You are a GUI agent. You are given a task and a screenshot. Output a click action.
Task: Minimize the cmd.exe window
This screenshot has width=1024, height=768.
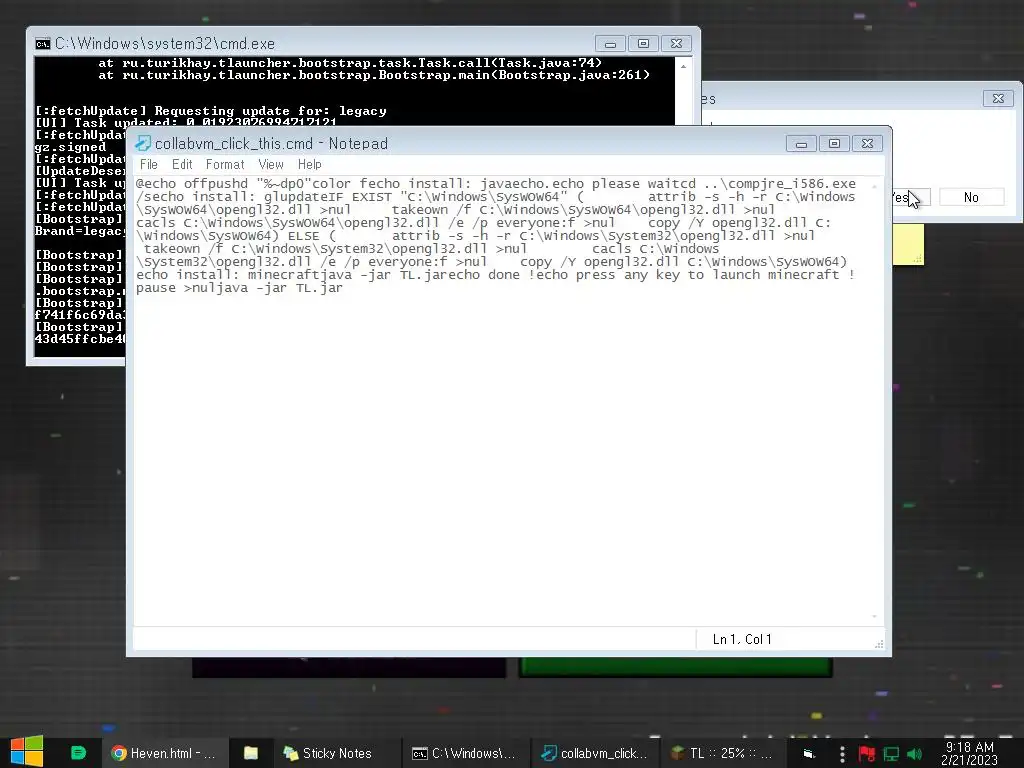[611, 44]
